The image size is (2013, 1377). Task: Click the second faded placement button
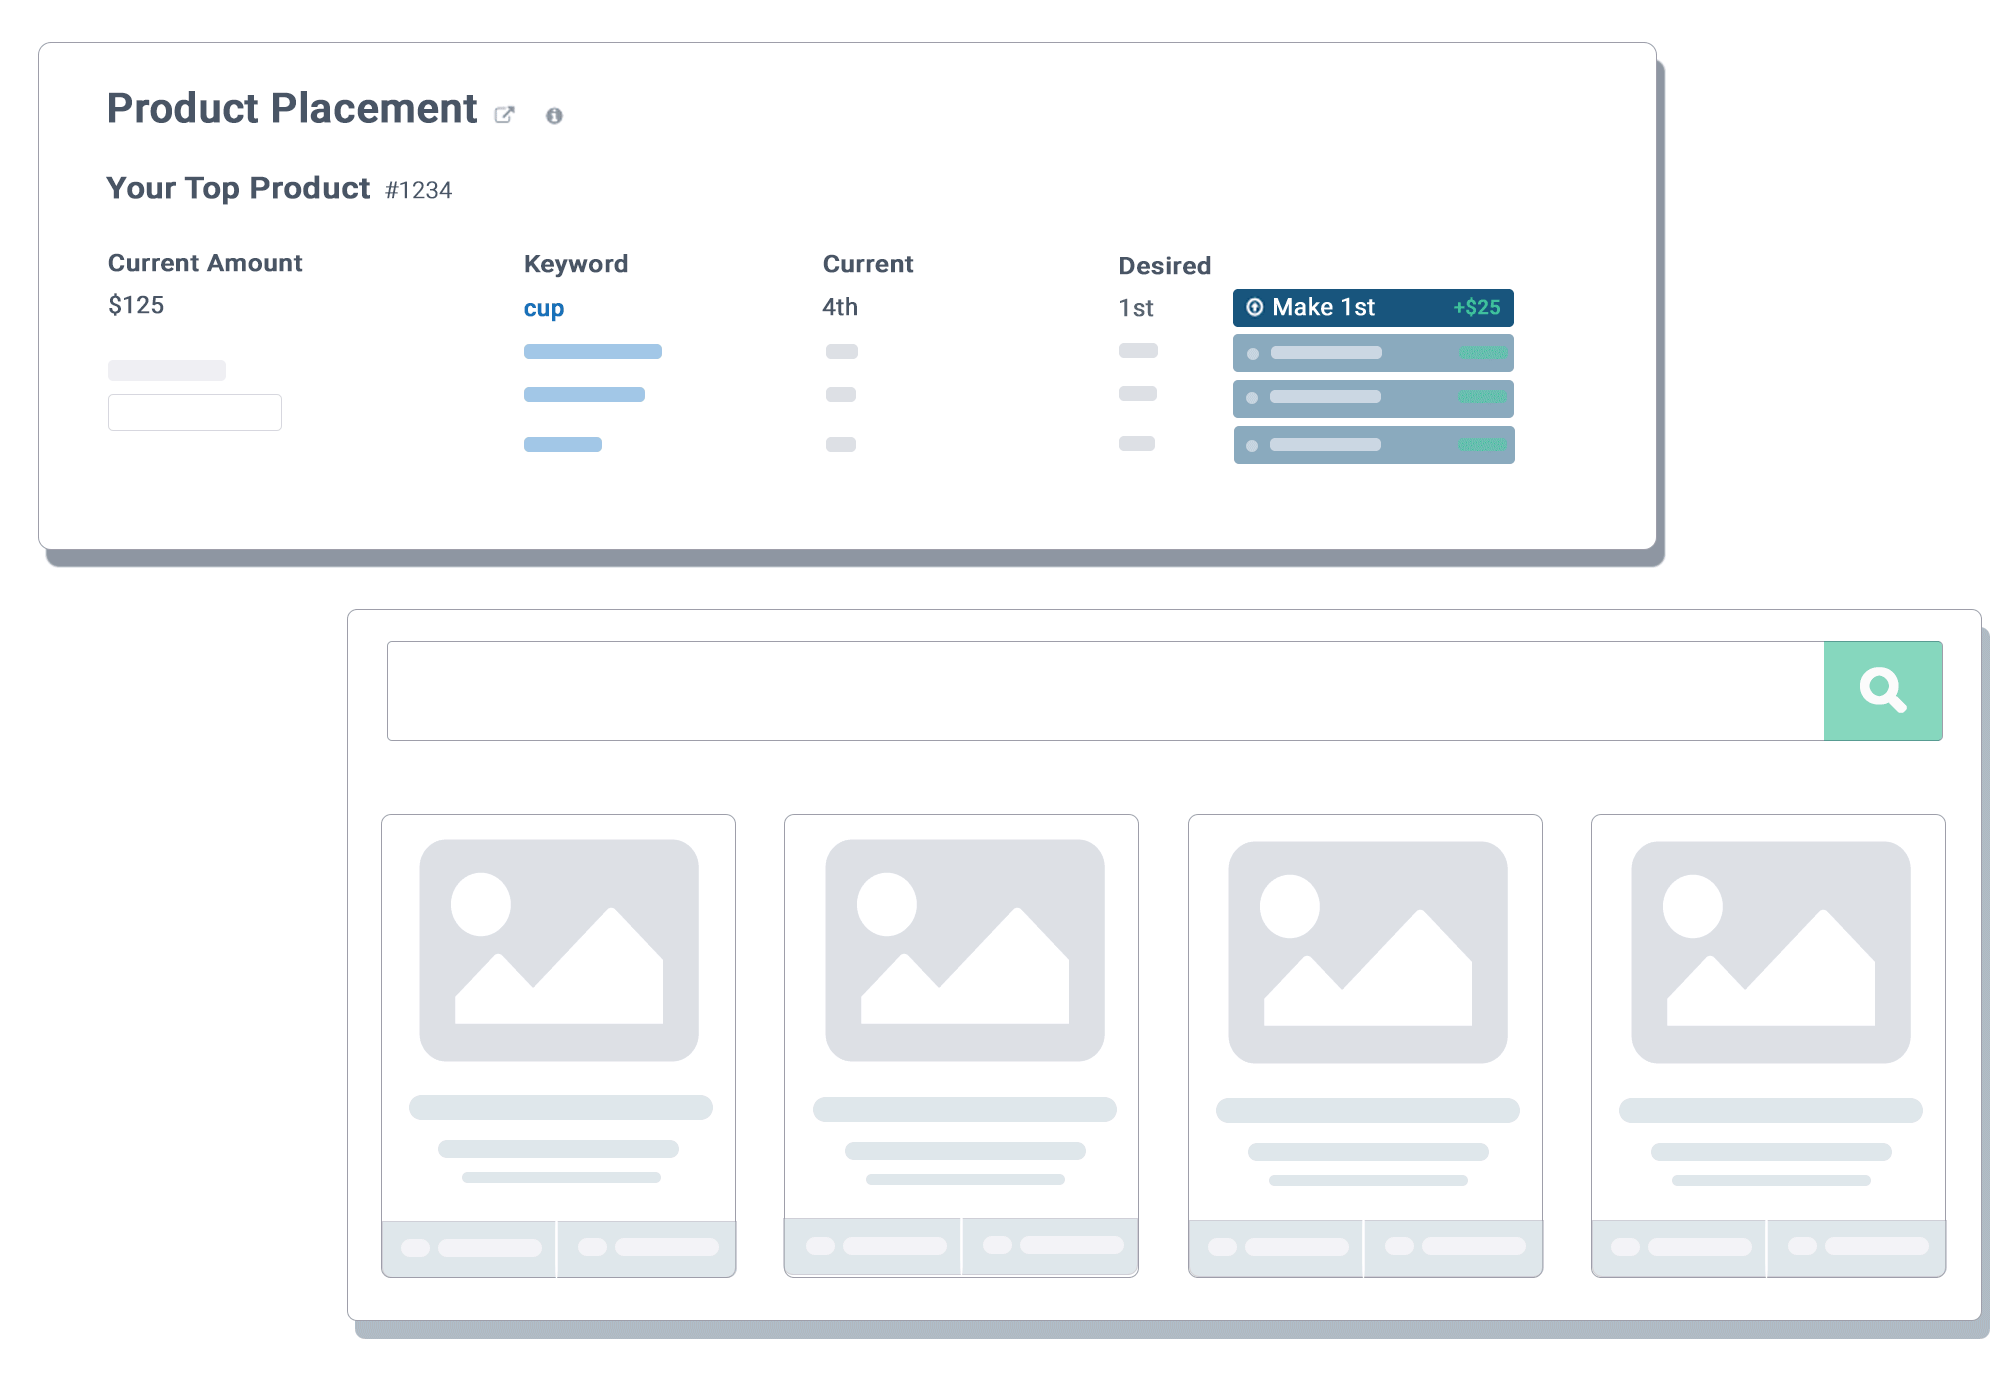[x=1373, y=353]
